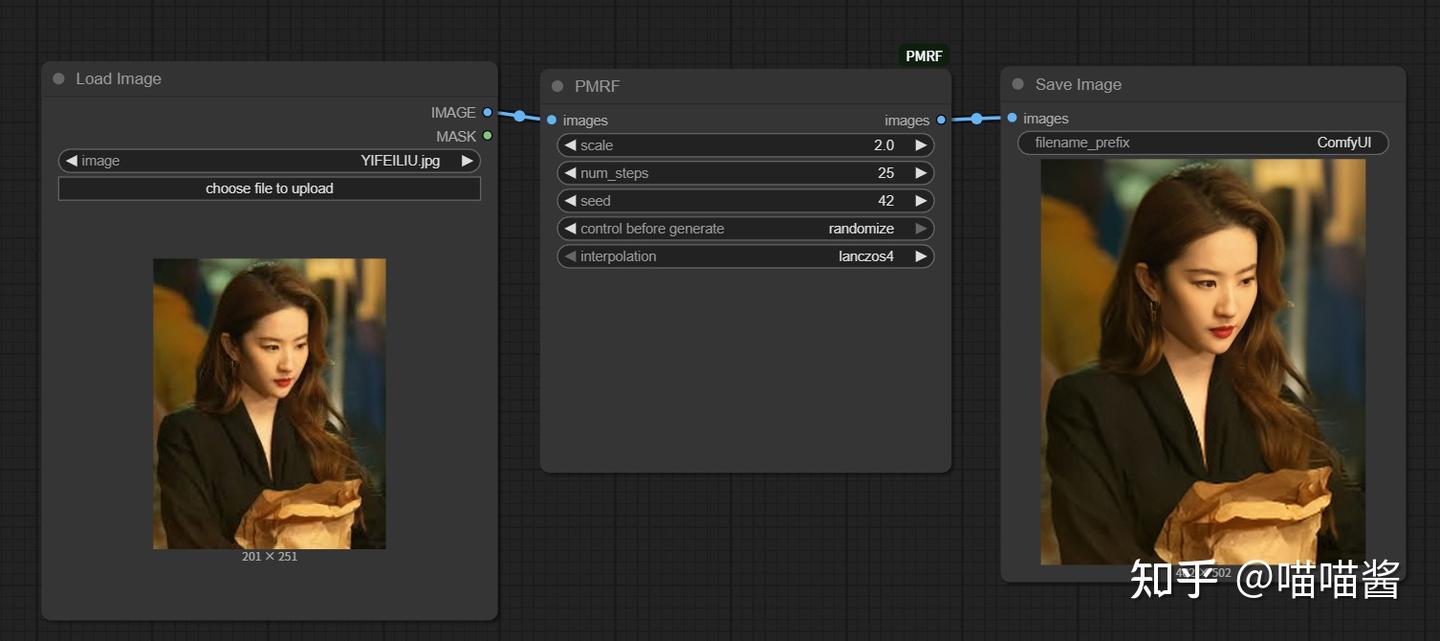Collapse the PMRF node using its dot
Viewport: 1440px width, 641px height.
point(558,86)
